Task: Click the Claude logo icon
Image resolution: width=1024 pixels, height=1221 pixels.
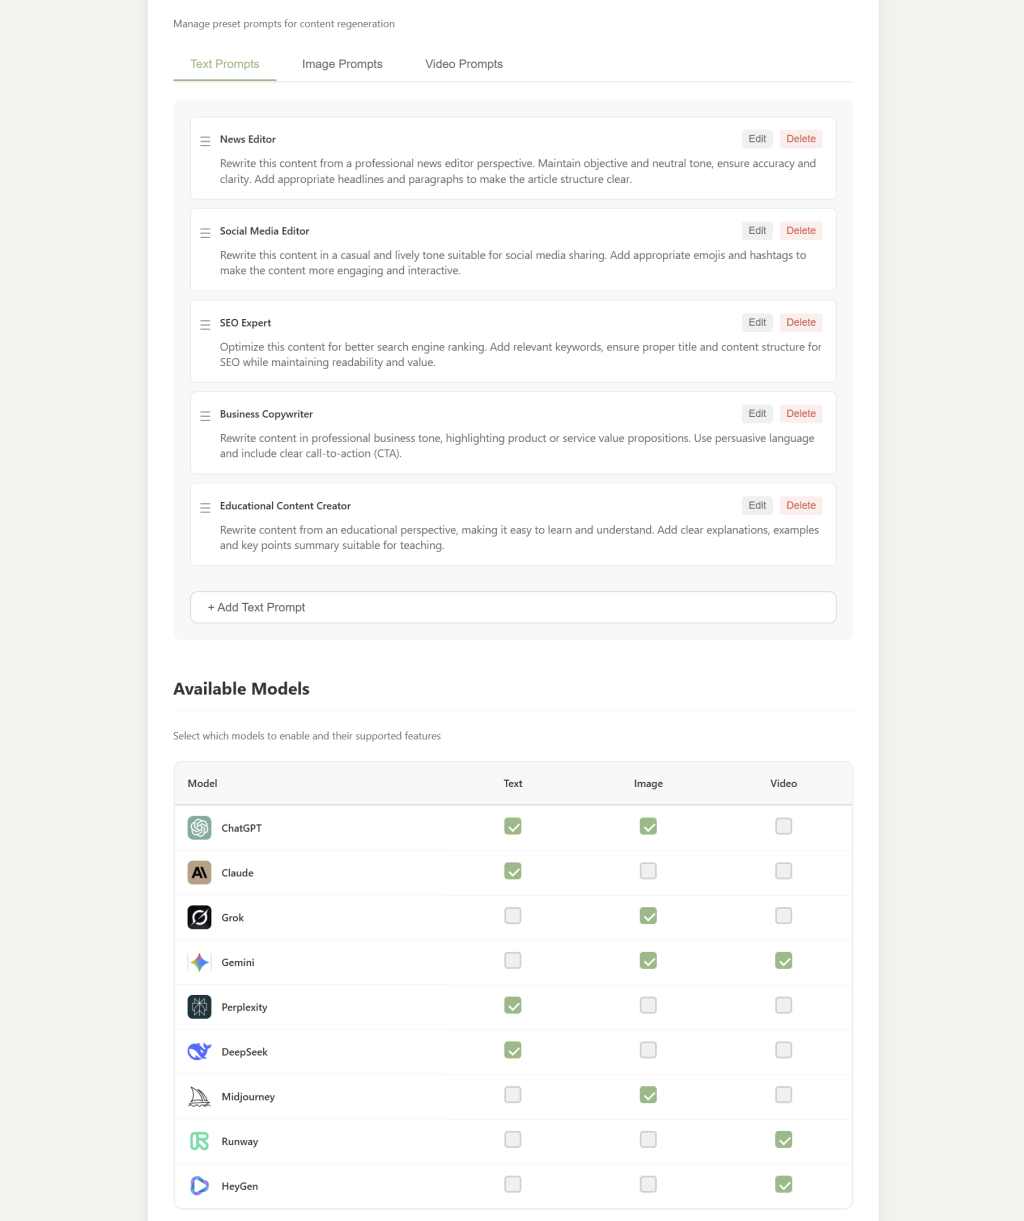Action: click(199, 873)
